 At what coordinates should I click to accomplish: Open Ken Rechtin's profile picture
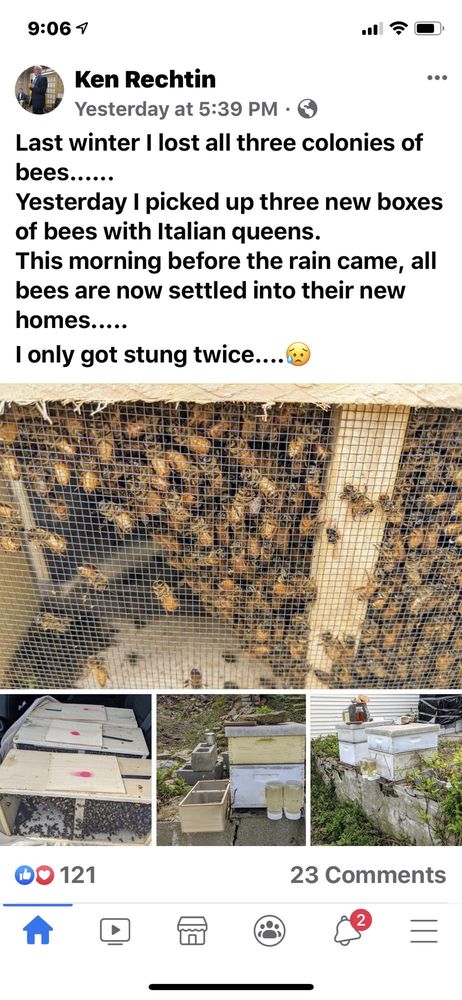click(x=40, y=89)
